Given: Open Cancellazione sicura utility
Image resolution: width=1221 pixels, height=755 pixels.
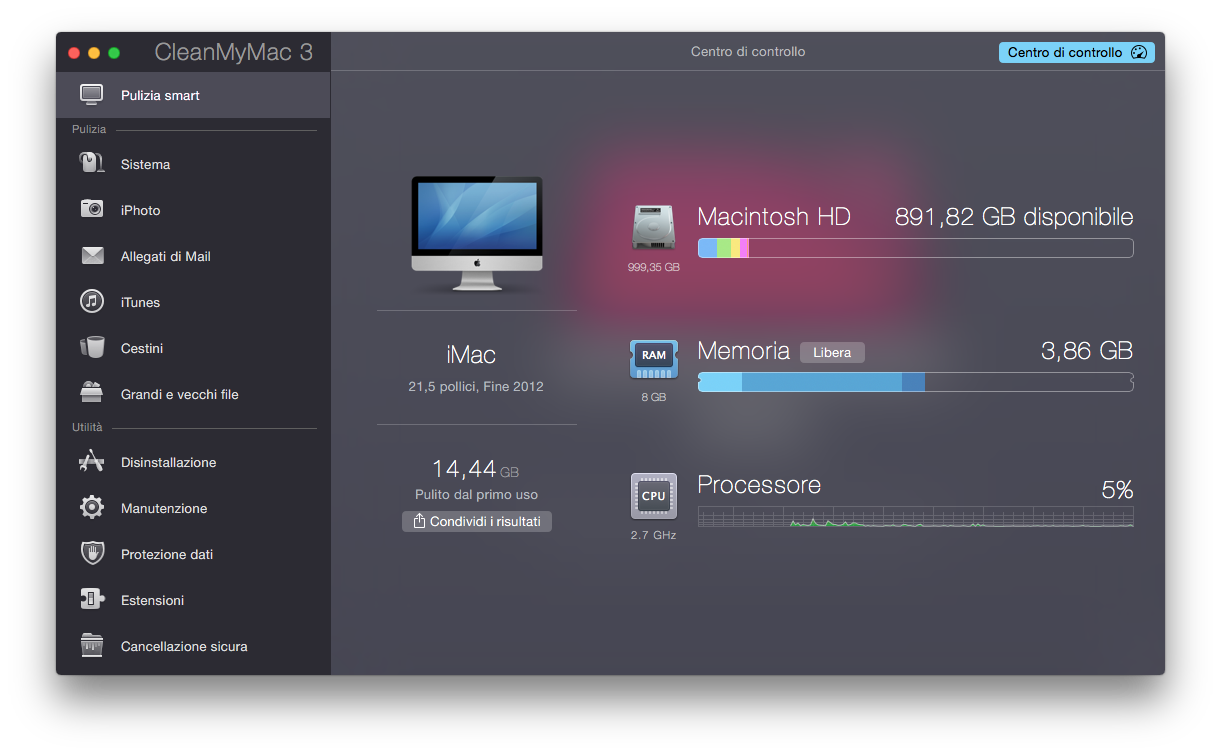Looking at the screenshot, I should click(x=193, y=646).
